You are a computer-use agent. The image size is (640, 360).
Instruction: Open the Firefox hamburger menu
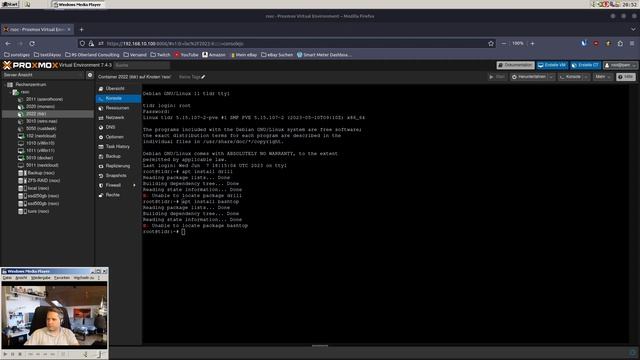pyautogui.click(x=632, y=43)
